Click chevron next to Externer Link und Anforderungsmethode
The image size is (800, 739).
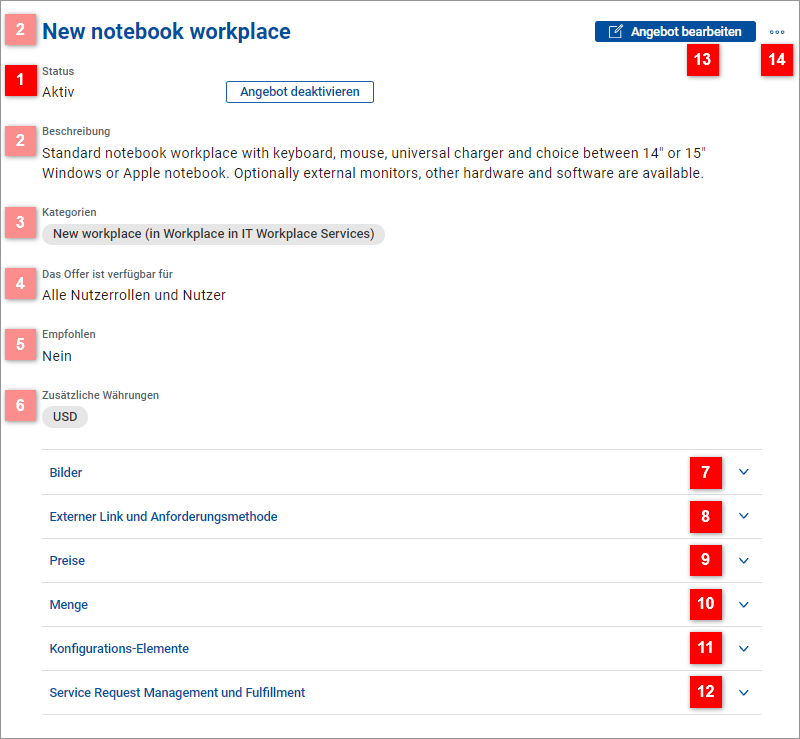click(743, 516)
